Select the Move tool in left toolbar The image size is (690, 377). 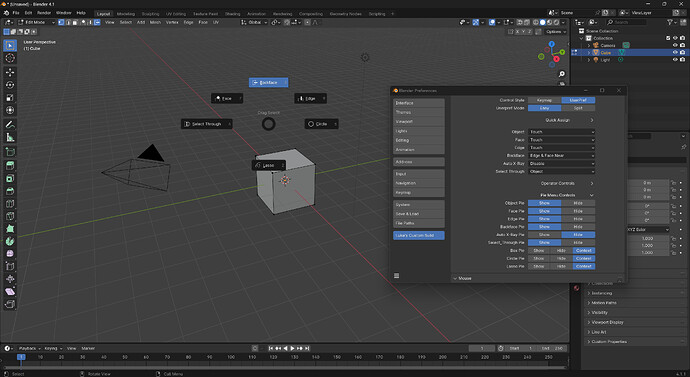(10, 72)
